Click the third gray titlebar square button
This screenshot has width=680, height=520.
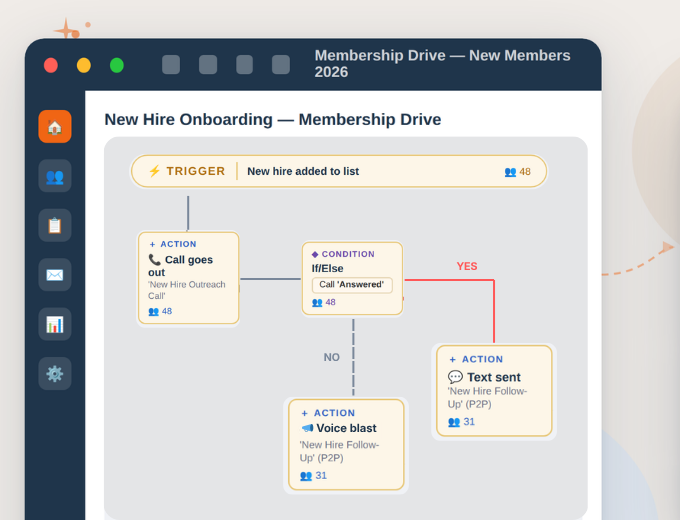(245, 65)
